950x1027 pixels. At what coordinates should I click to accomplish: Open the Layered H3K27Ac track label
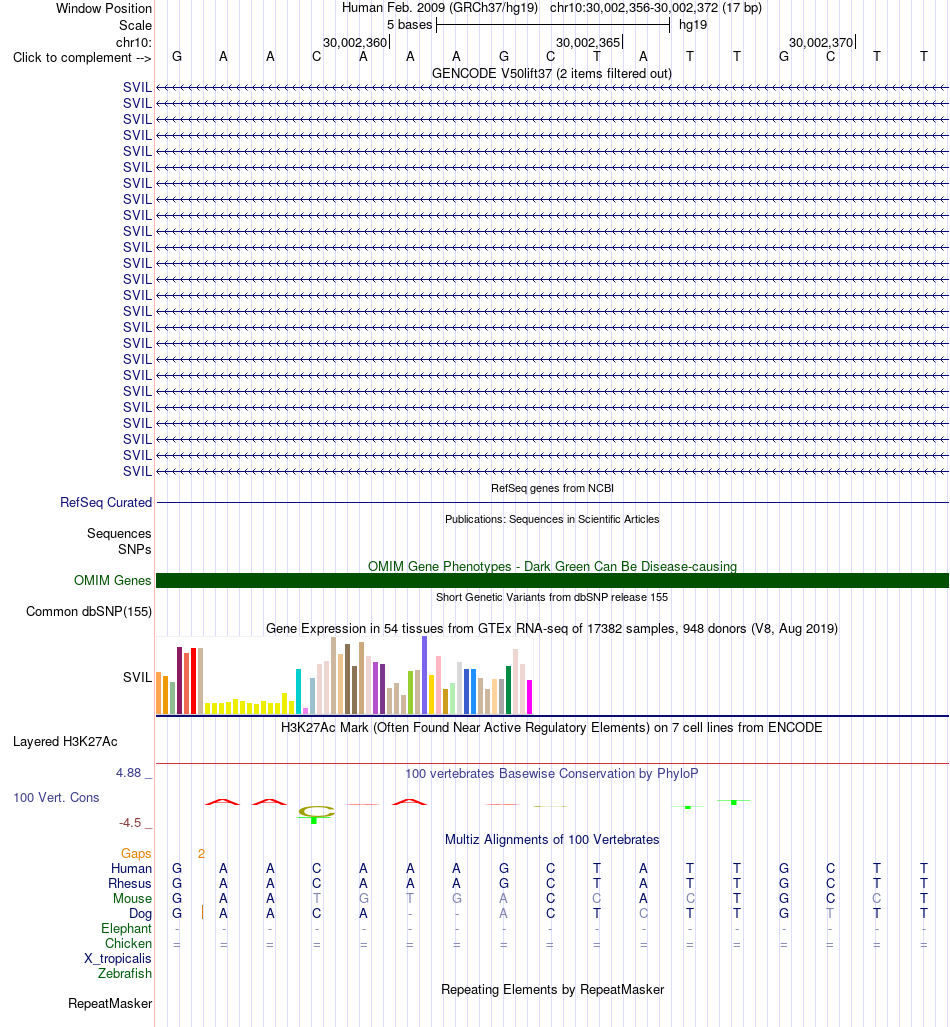click(x=65, y=741)
